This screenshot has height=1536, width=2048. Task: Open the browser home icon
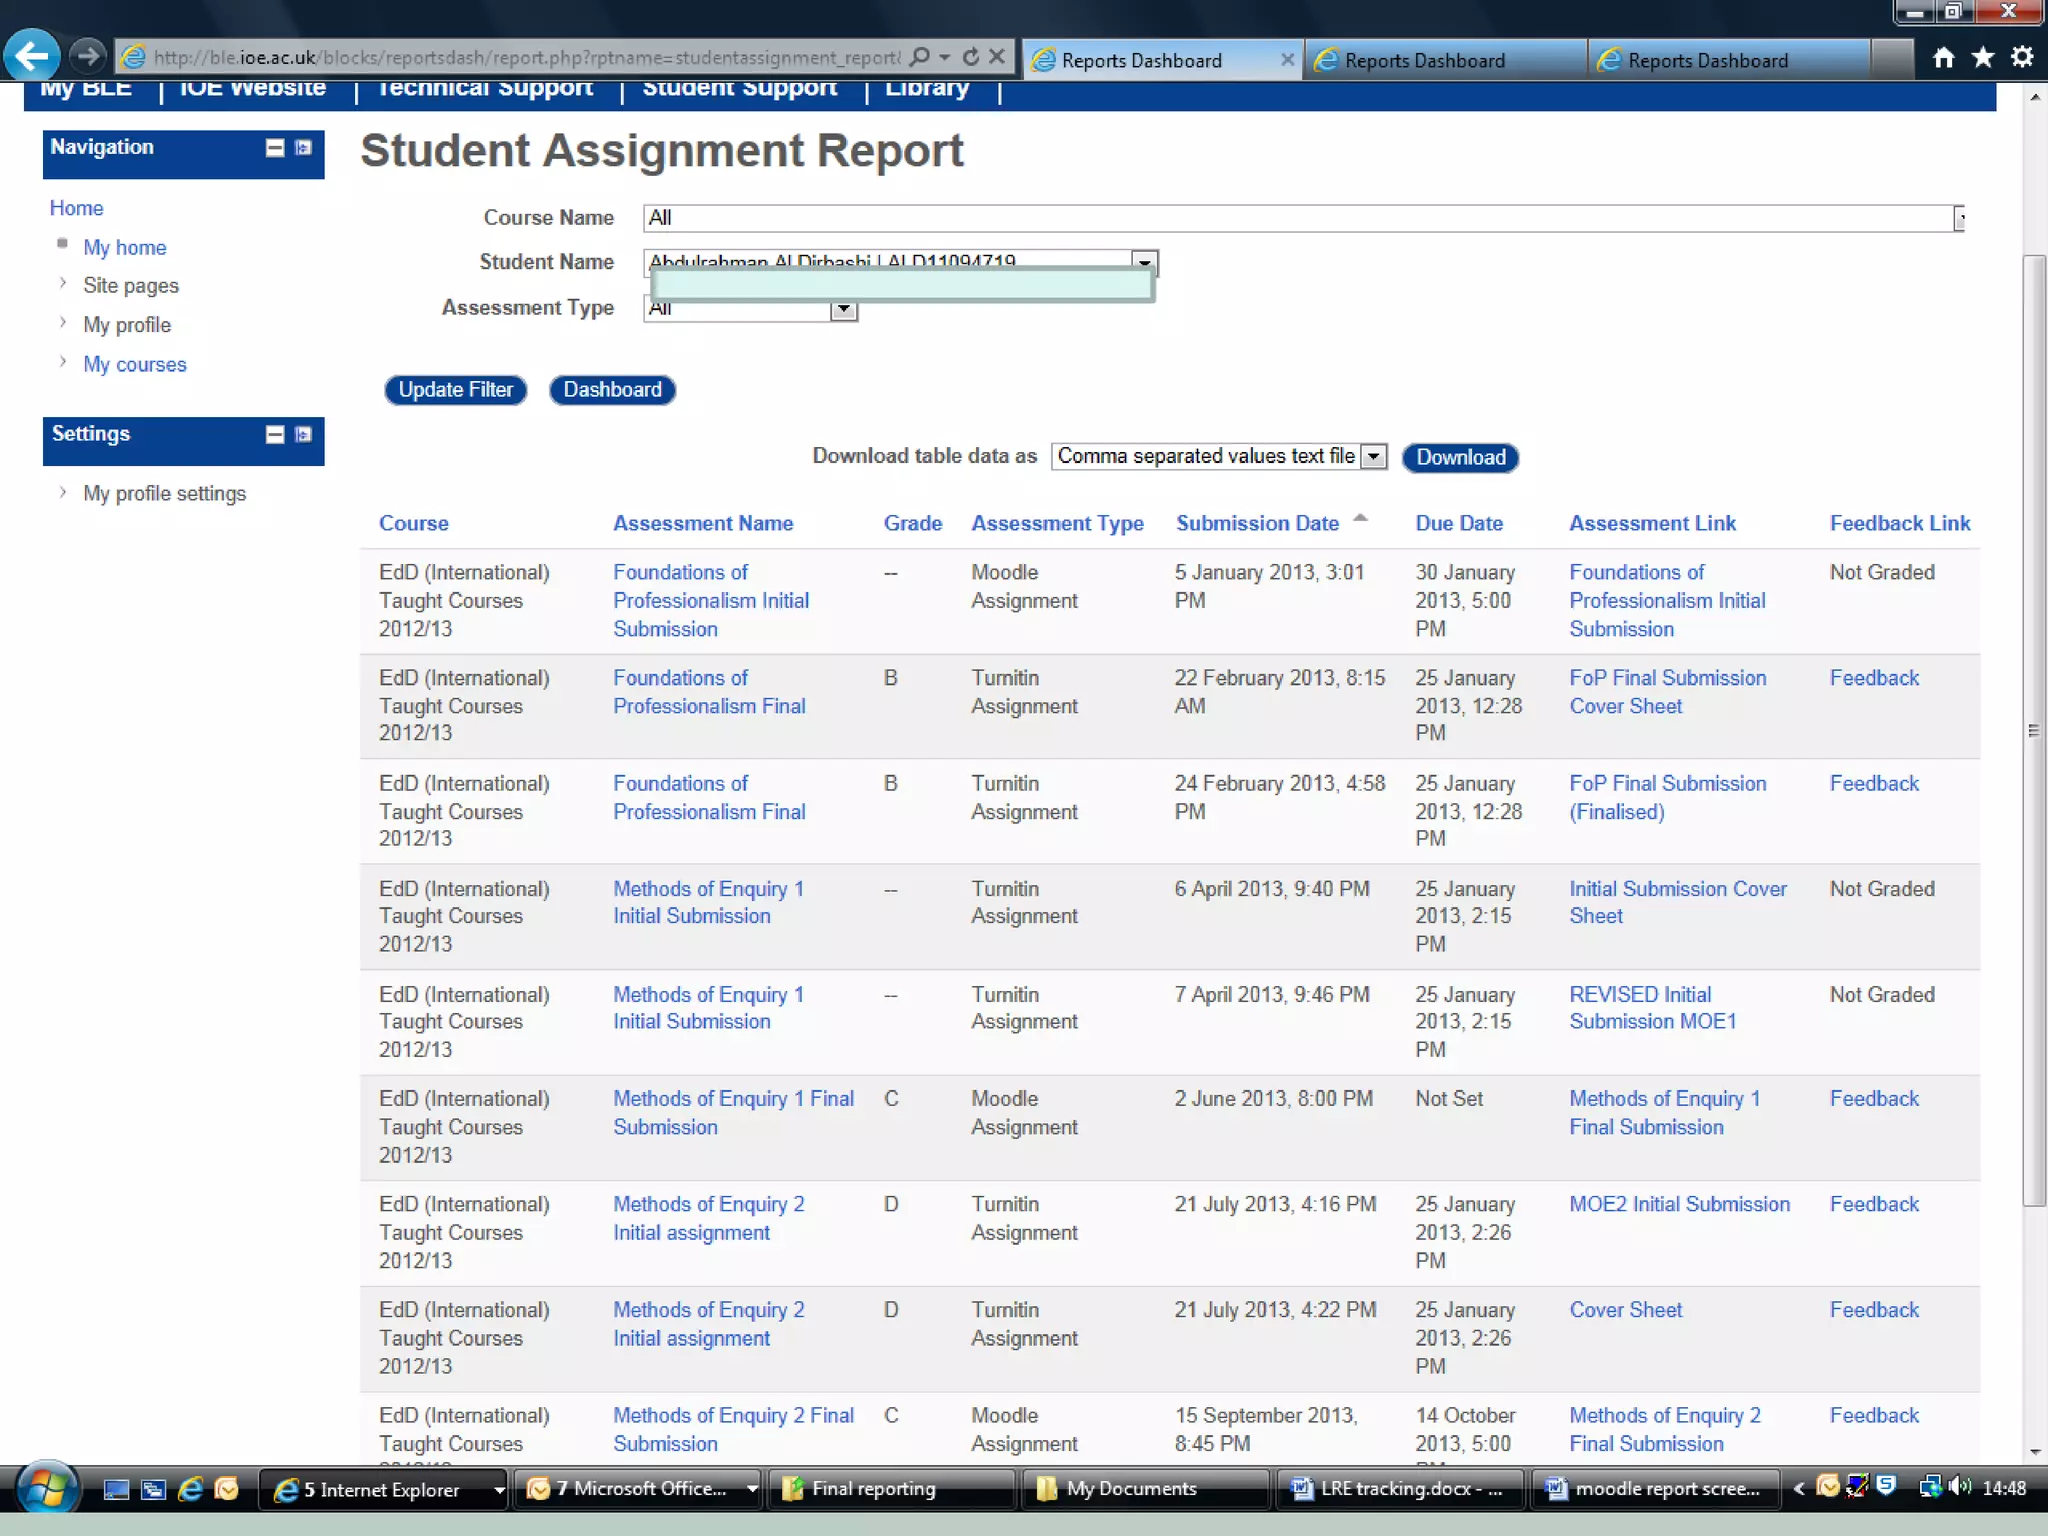1943,58
